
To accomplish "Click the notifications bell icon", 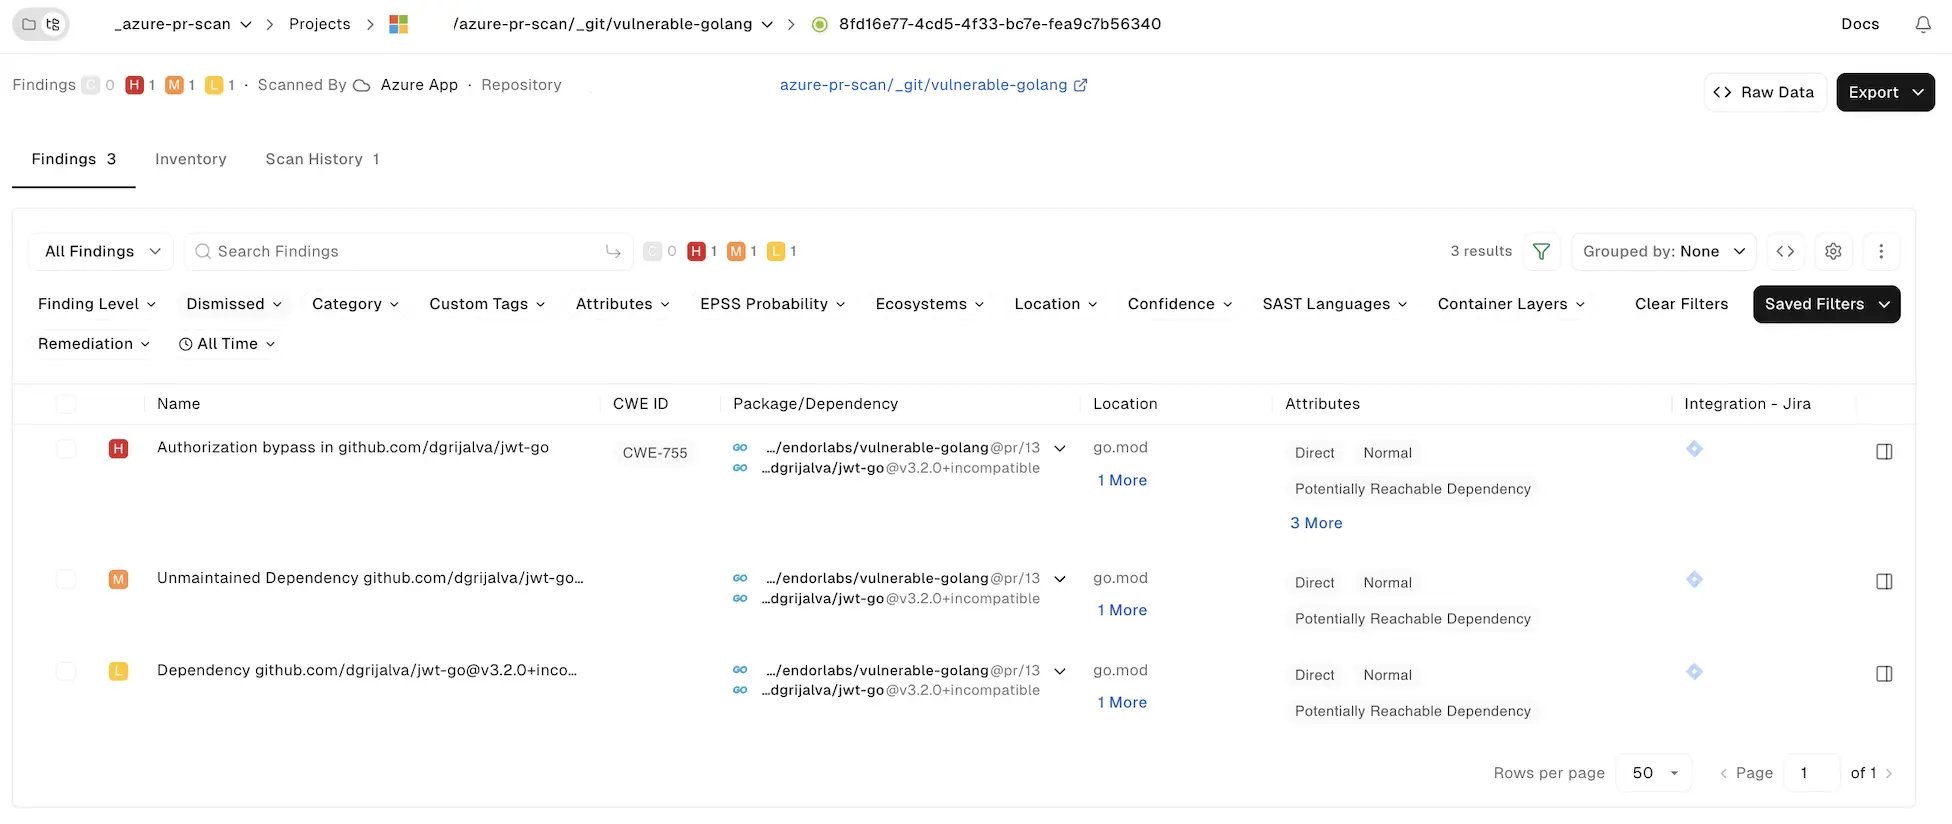I will 1922,24.
